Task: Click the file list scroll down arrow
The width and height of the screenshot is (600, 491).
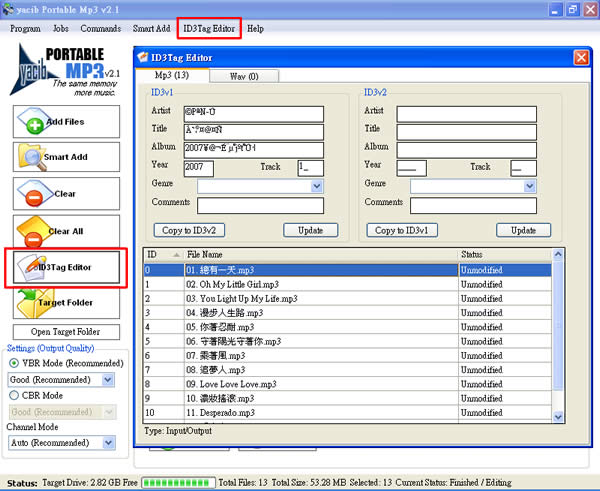Action: [558, 417]
